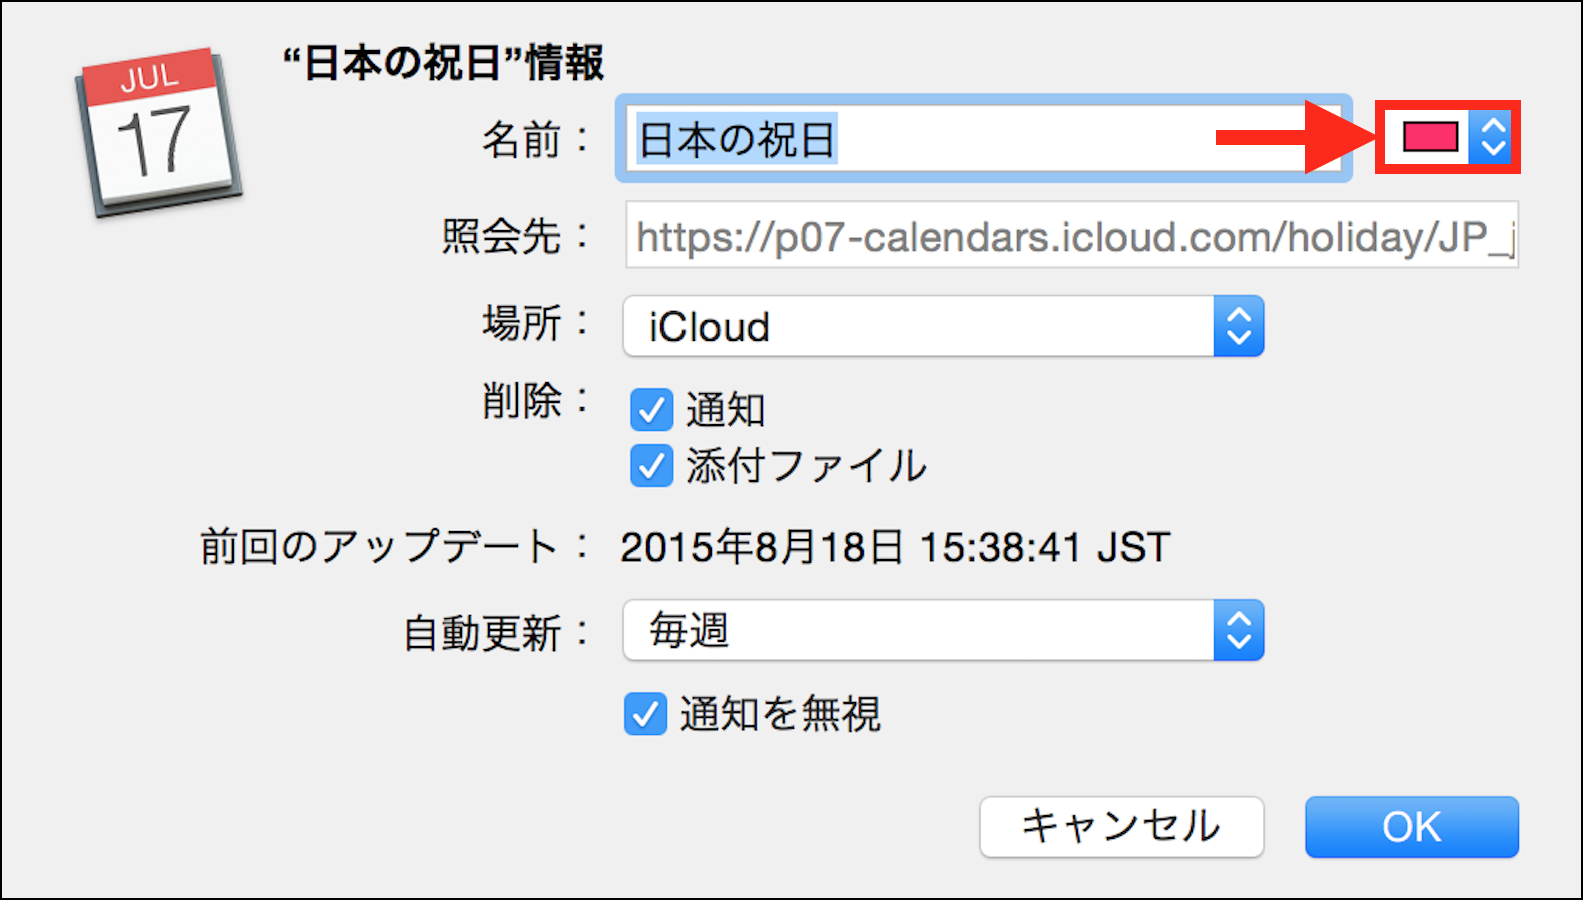
Task: Click the 通知を無視 label text
Action: tap(780, 714)
